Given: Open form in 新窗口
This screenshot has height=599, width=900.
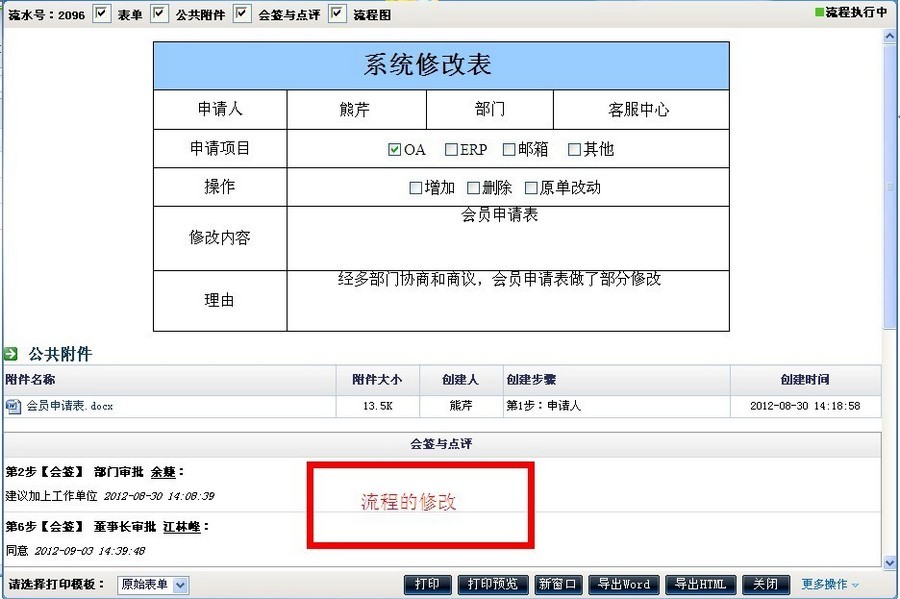Looking at the screenshot, I should [557, 584].
